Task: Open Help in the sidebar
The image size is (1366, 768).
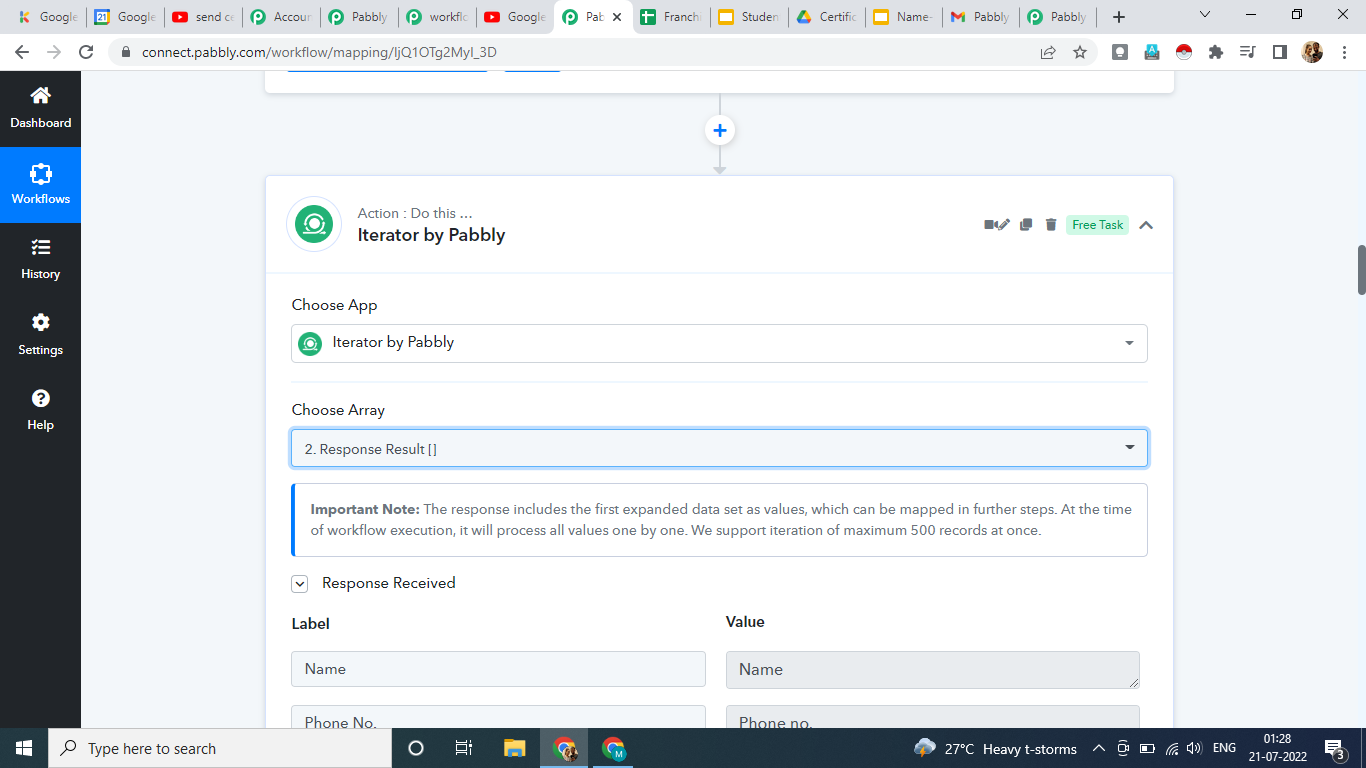Action: point(40,410)
